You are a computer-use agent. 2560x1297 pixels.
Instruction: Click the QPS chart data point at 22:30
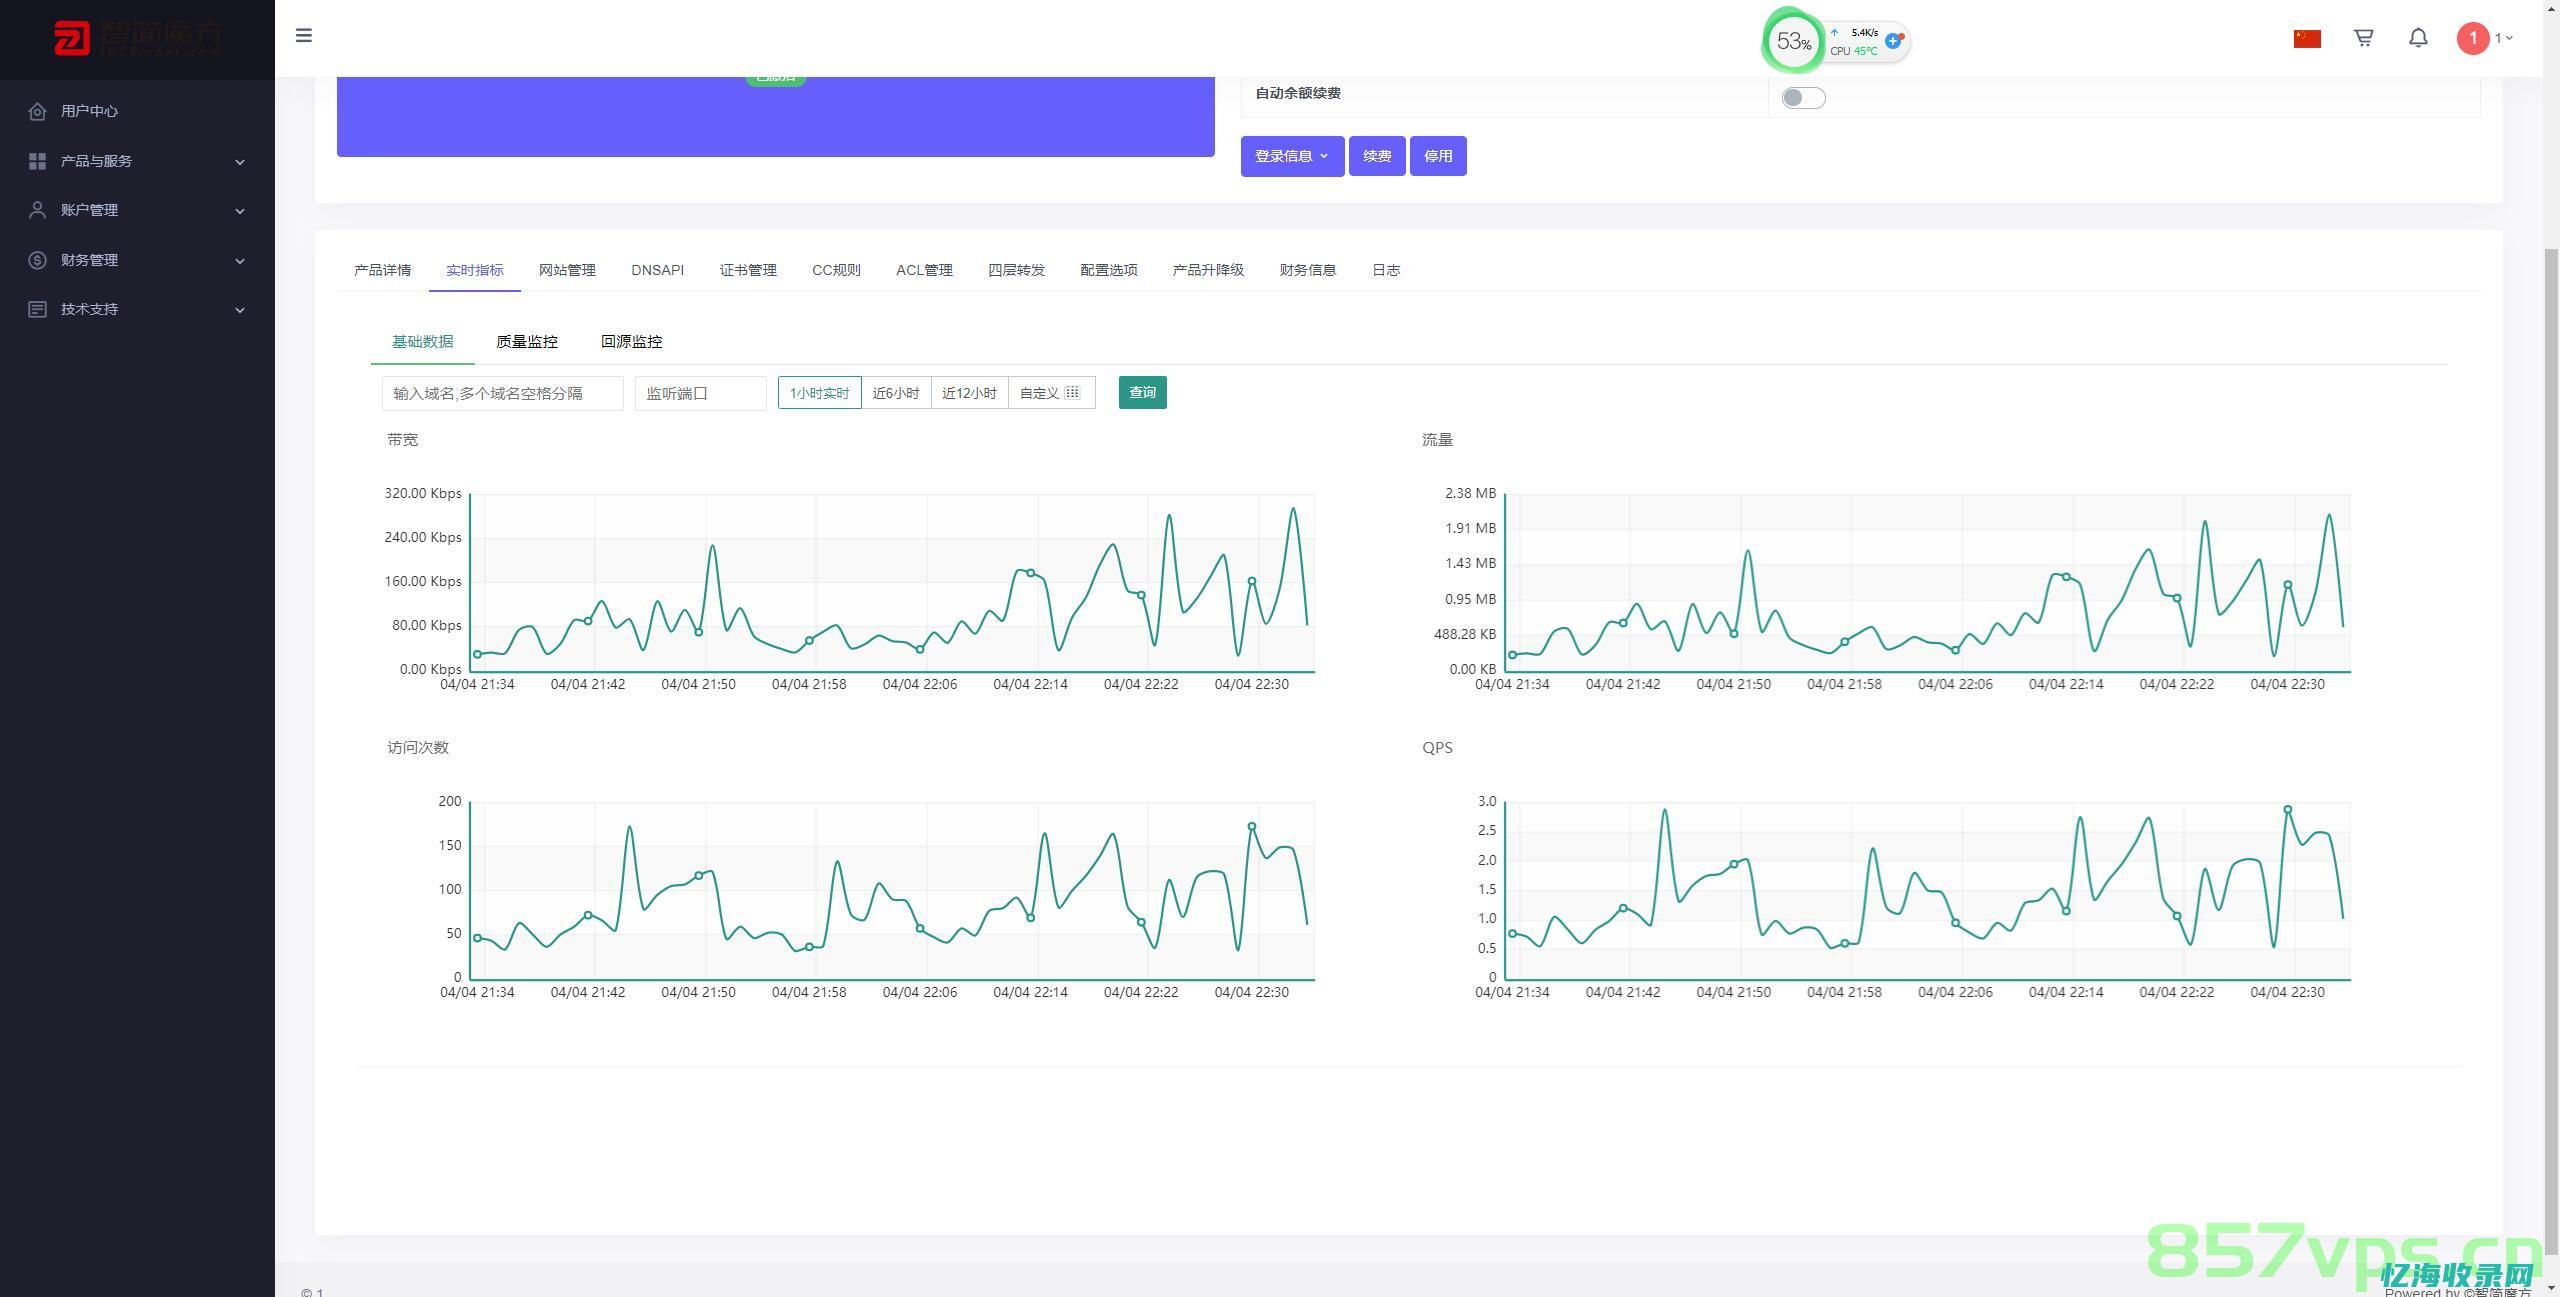click(x=2288, y=810)
